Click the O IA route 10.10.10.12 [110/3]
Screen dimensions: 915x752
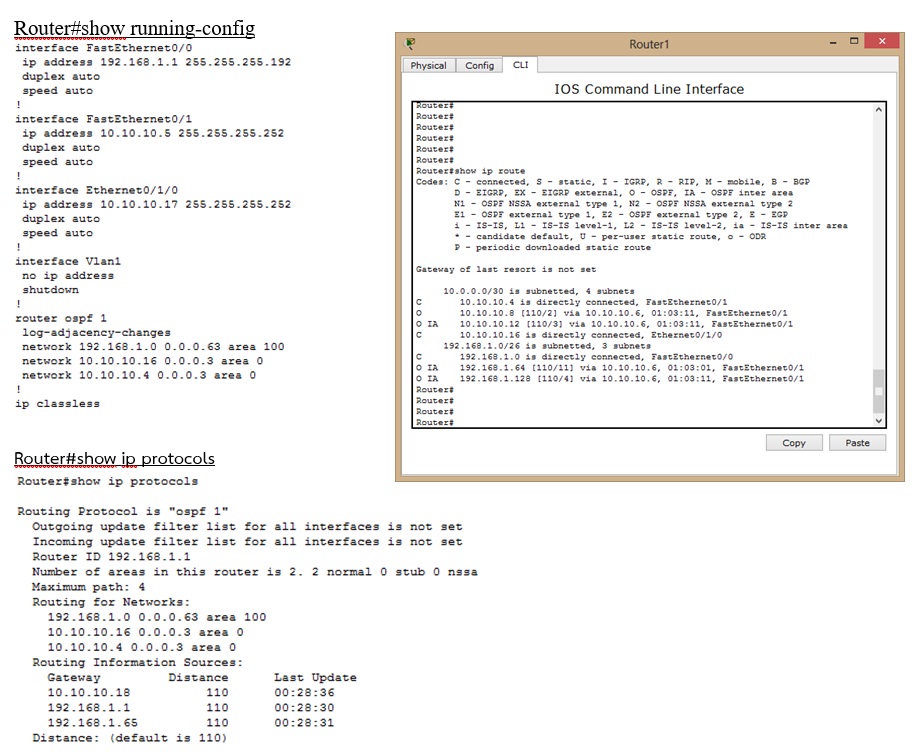click(x=604, y=324)
